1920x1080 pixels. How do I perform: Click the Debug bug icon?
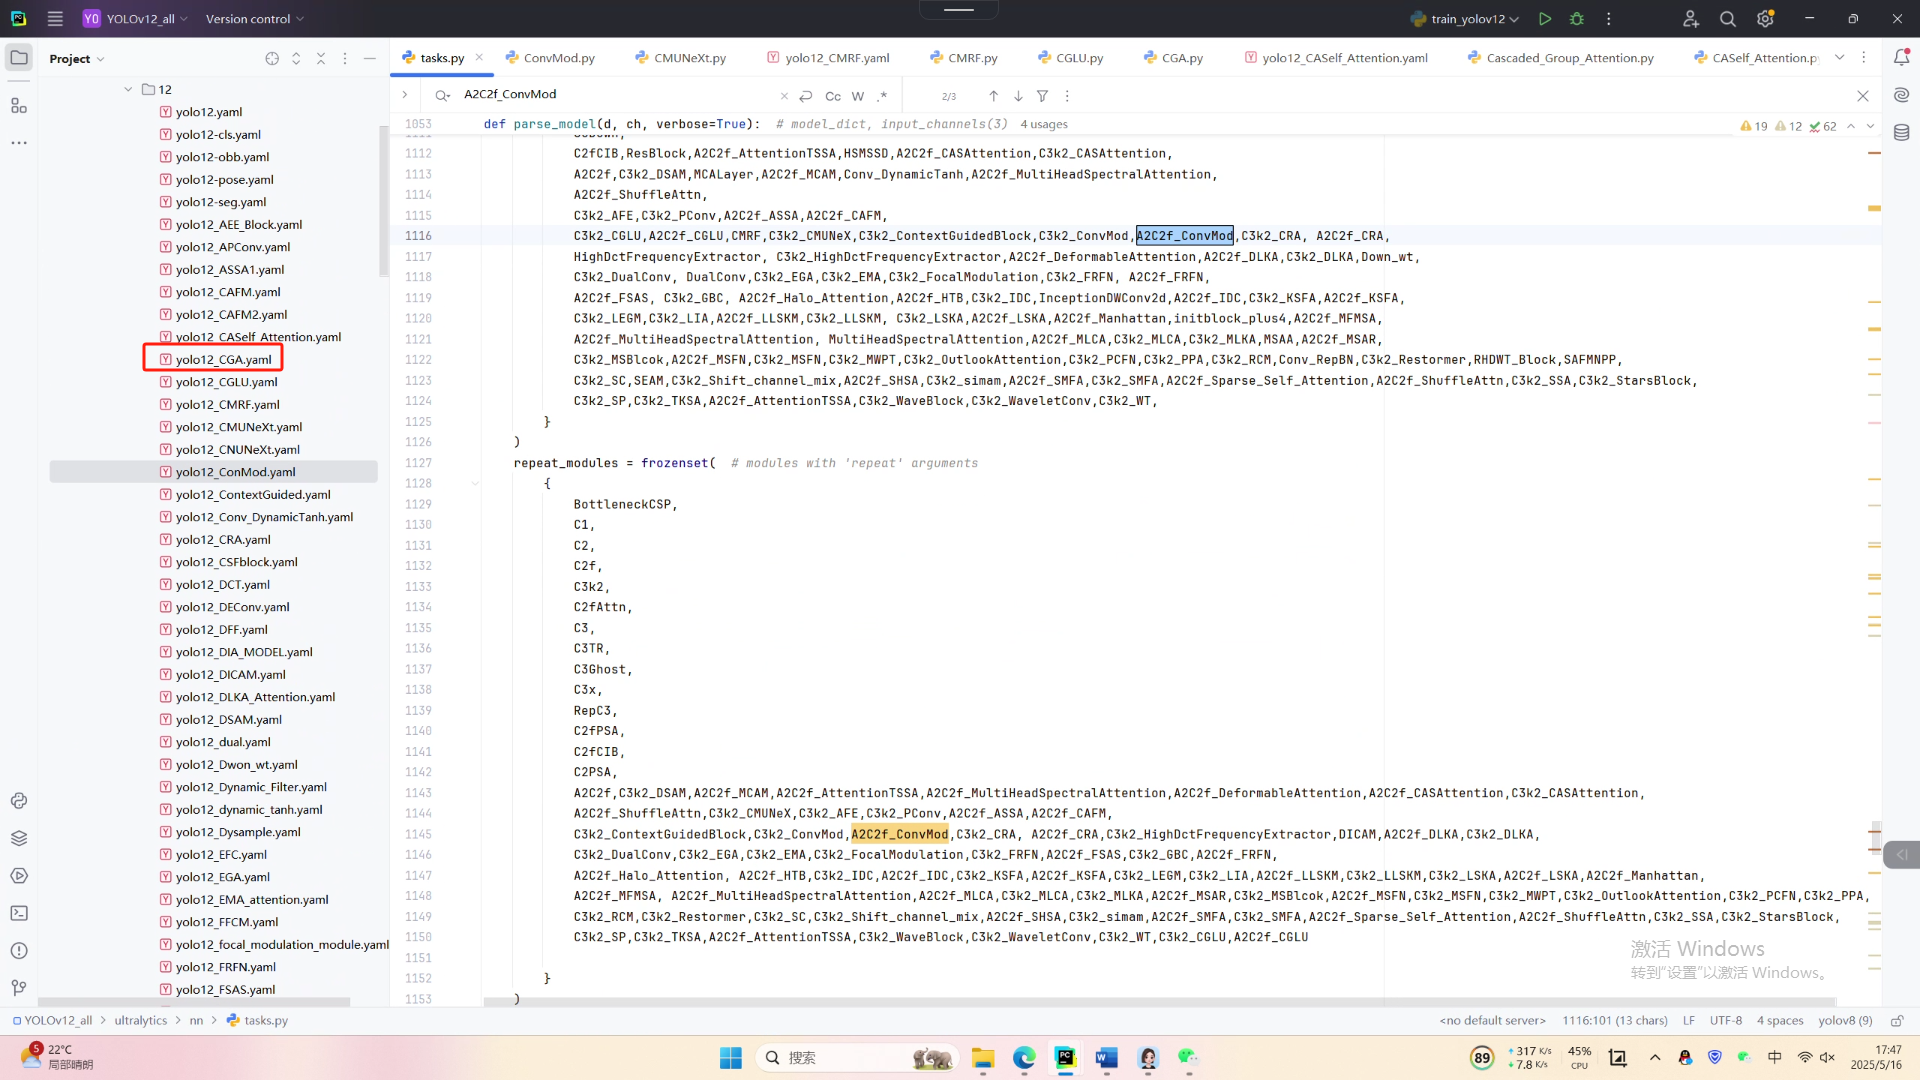click(1577, 19)
